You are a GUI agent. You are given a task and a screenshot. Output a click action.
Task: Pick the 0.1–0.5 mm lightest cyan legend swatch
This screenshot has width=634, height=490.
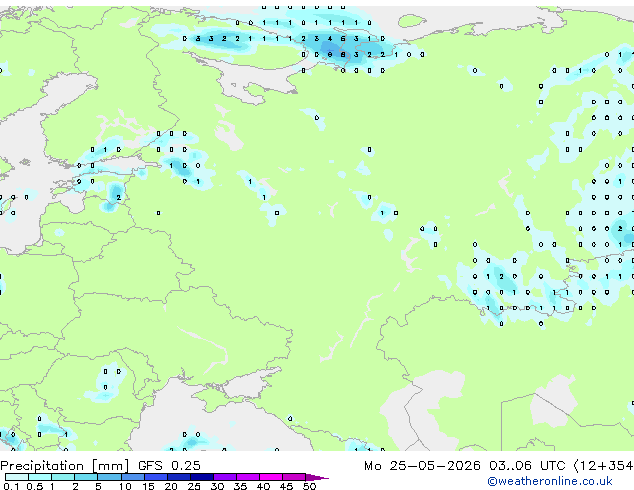tap(17, 477)
